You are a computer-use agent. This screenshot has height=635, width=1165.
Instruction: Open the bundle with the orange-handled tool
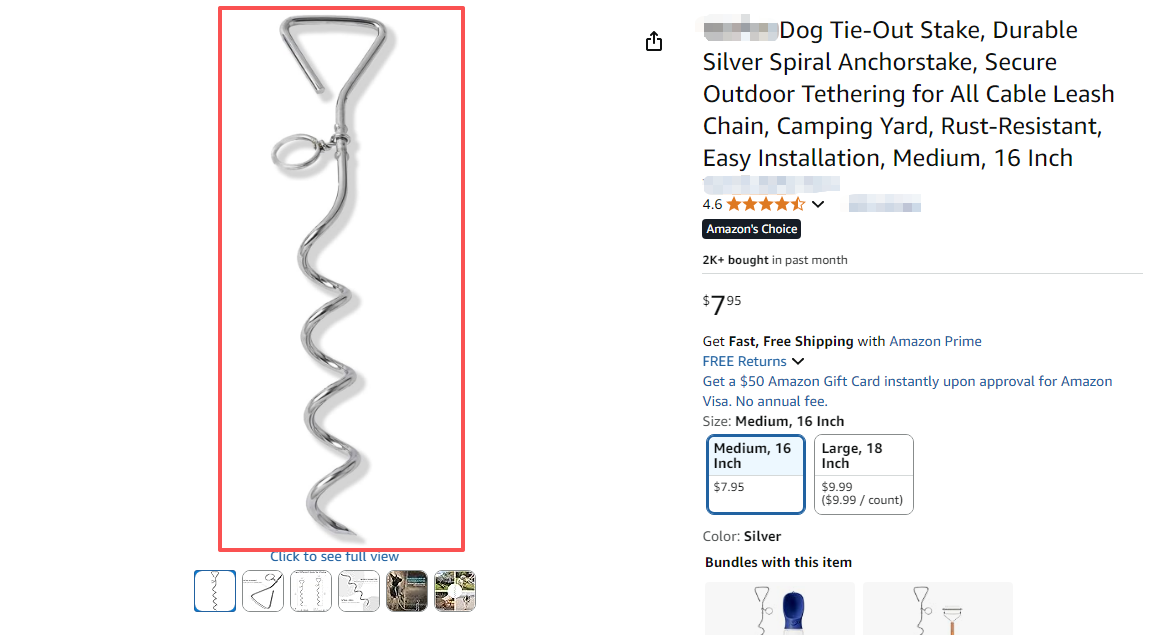click(937, 608)
